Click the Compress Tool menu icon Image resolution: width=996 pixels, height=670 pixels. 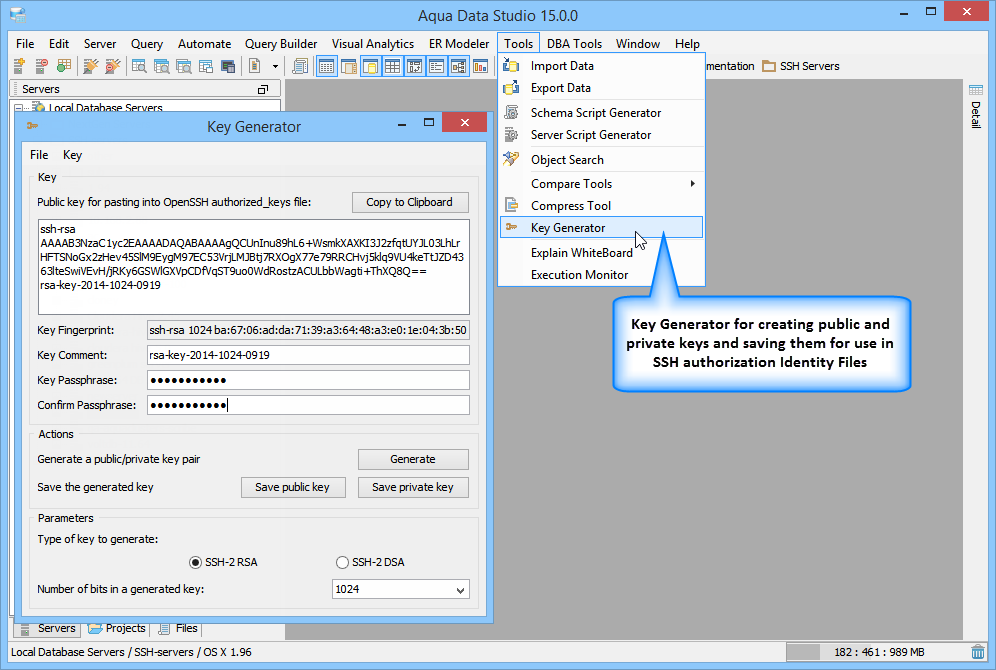pos(511,205)
